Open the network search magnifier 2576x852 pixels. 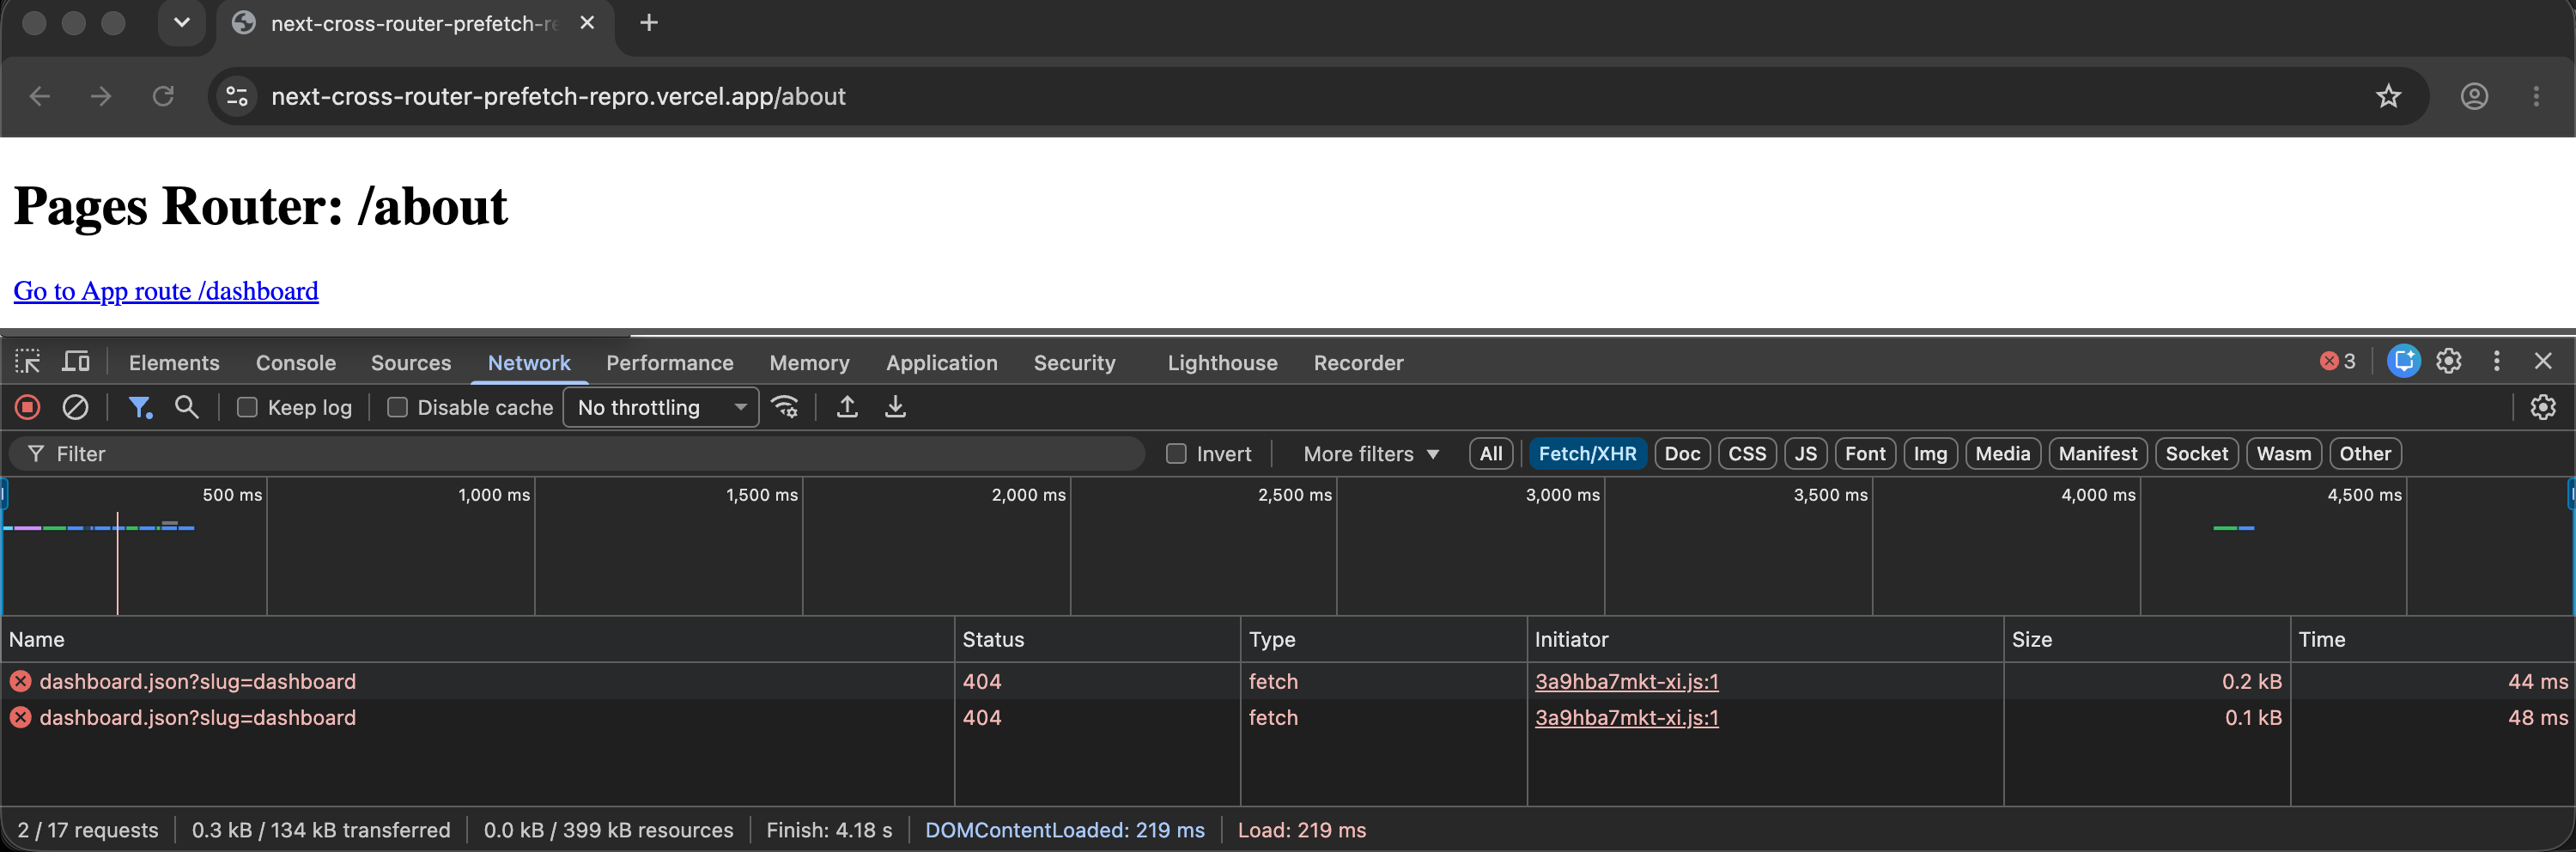(x=187, y=407)
